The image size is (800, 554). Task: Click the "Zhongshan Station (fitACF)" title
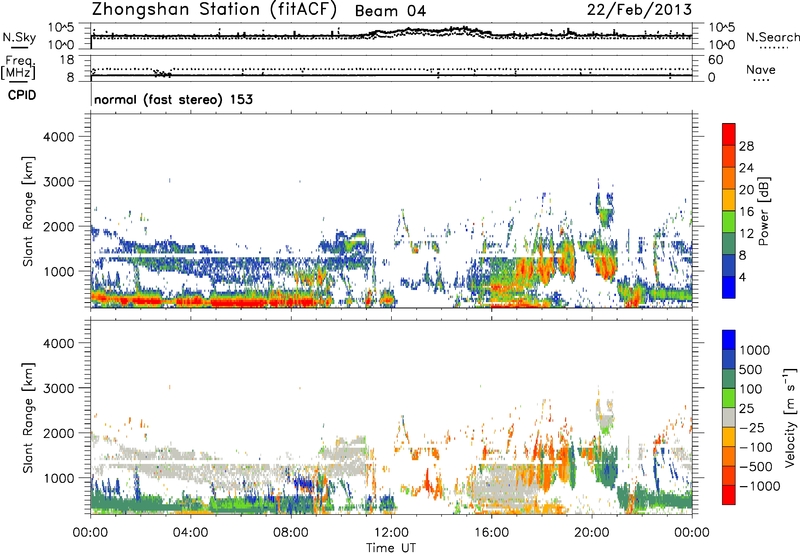[214, 10]
